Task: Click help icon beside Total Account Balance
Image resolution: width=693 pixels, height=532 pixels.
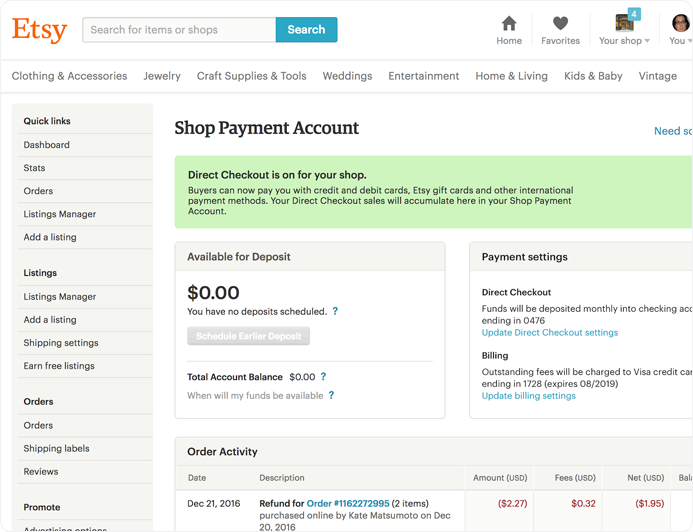Action: click(323, 377)
